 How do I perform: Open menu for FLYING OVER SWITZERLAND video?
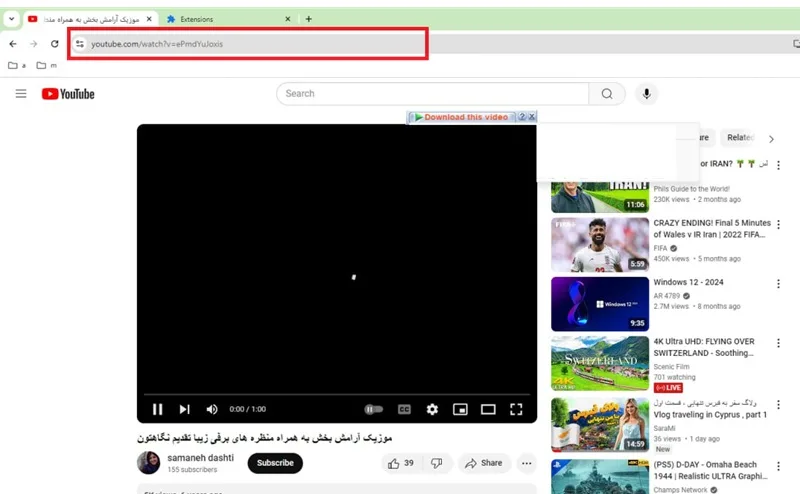pos(779,343)
